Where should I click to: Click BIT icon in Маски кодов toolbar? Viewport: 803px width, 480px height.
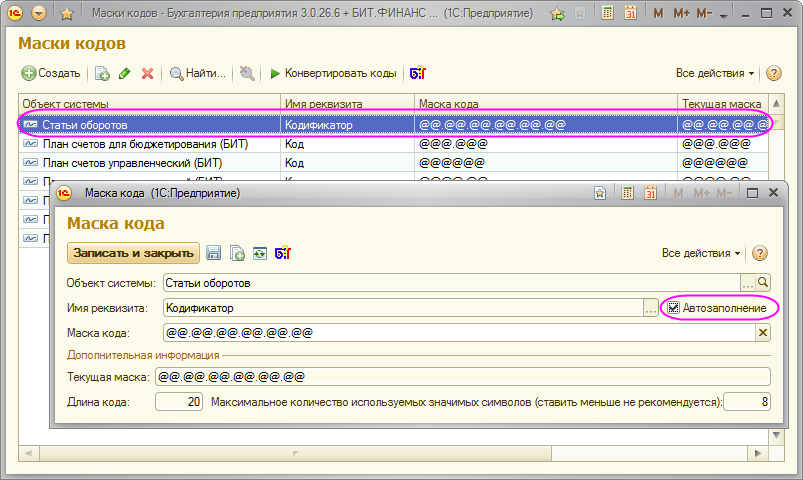tap(418, 73)
